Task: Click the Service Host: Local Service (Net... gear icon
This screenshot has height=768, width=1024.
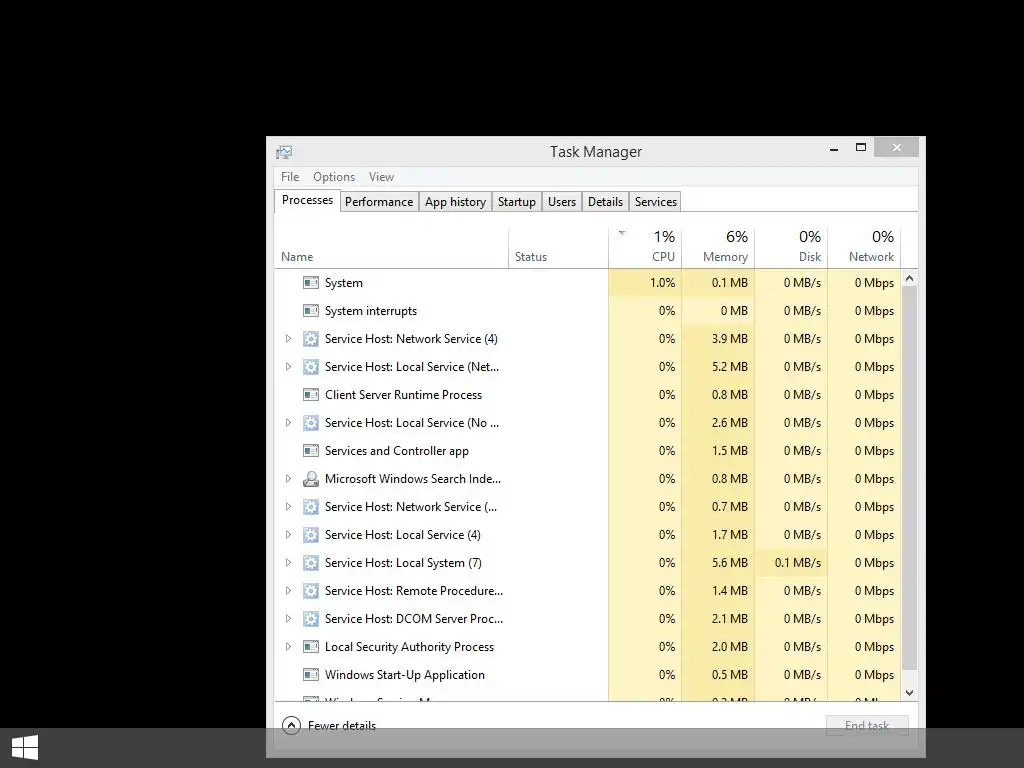Action: (311, 367)
